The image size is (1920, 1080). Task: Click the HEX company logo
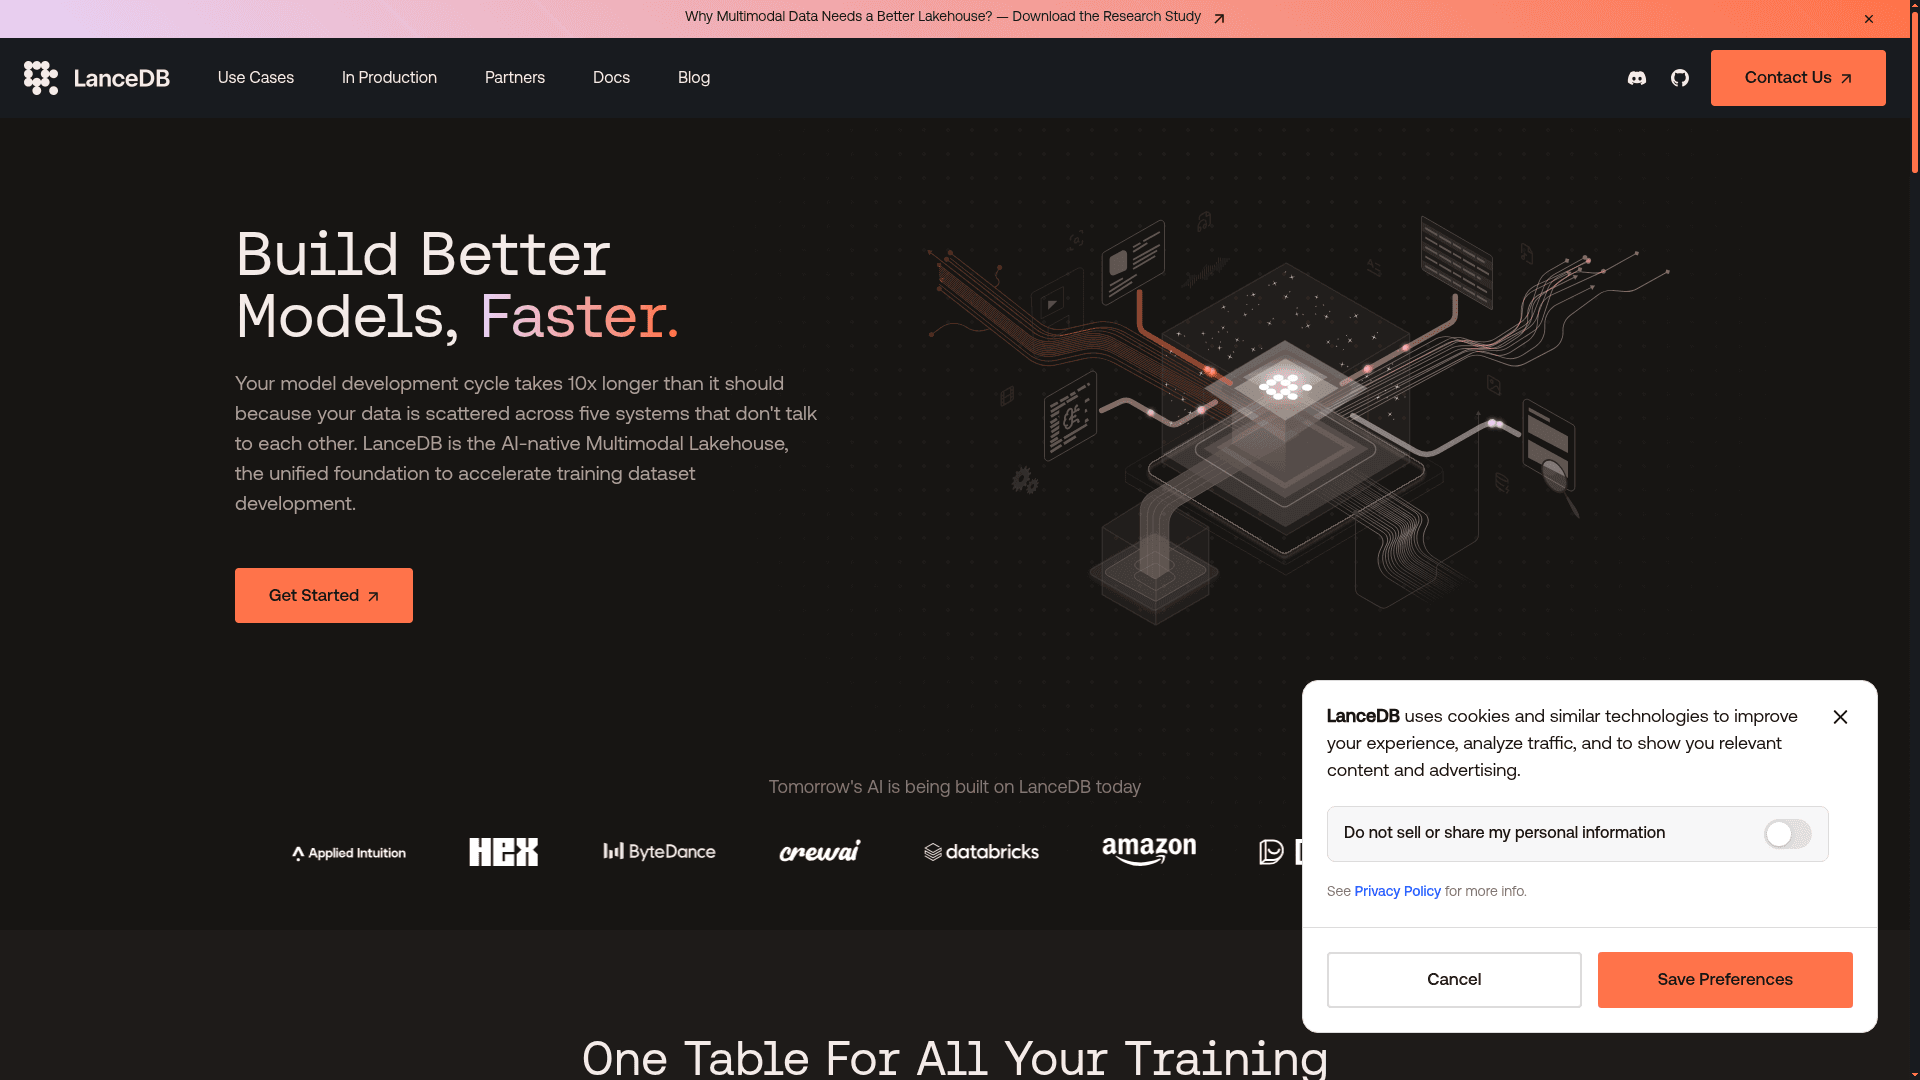coord(503,852)
